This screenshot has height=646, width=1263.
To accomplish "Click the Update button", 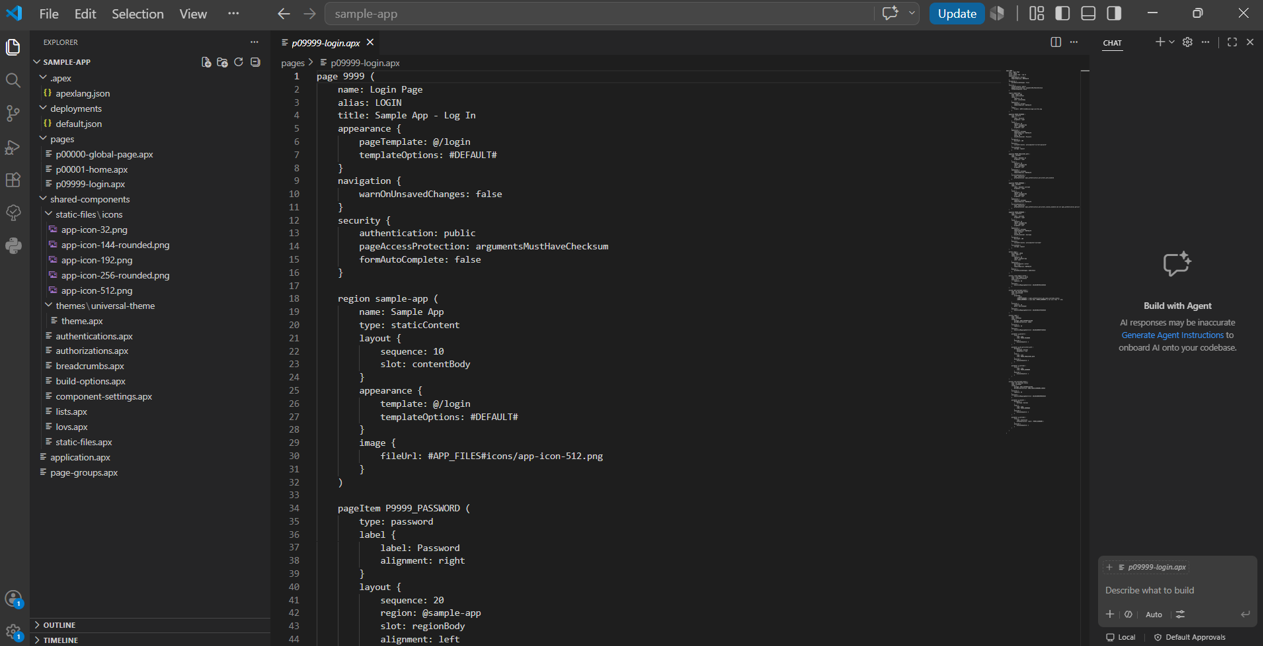I will [956, 14].
